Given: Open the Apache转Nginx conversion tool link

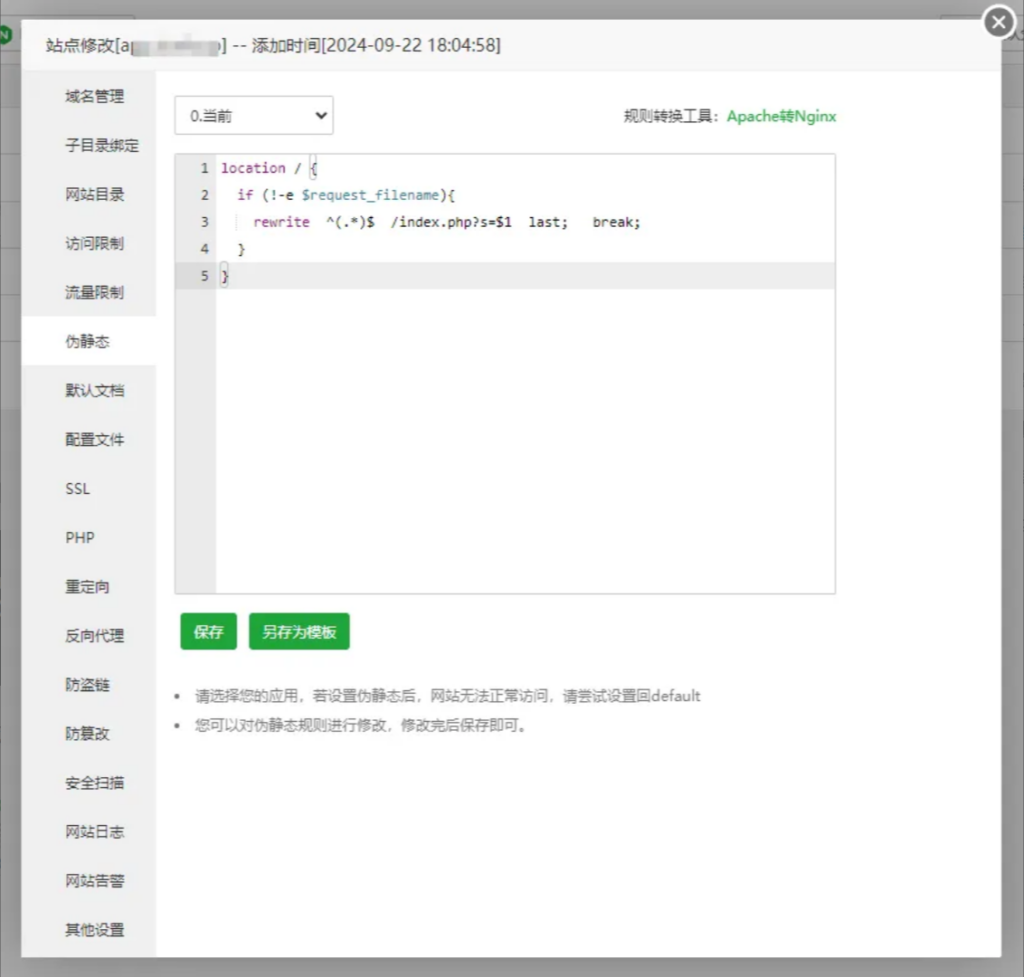Looking at the screenshot, I should click(781, 116).
